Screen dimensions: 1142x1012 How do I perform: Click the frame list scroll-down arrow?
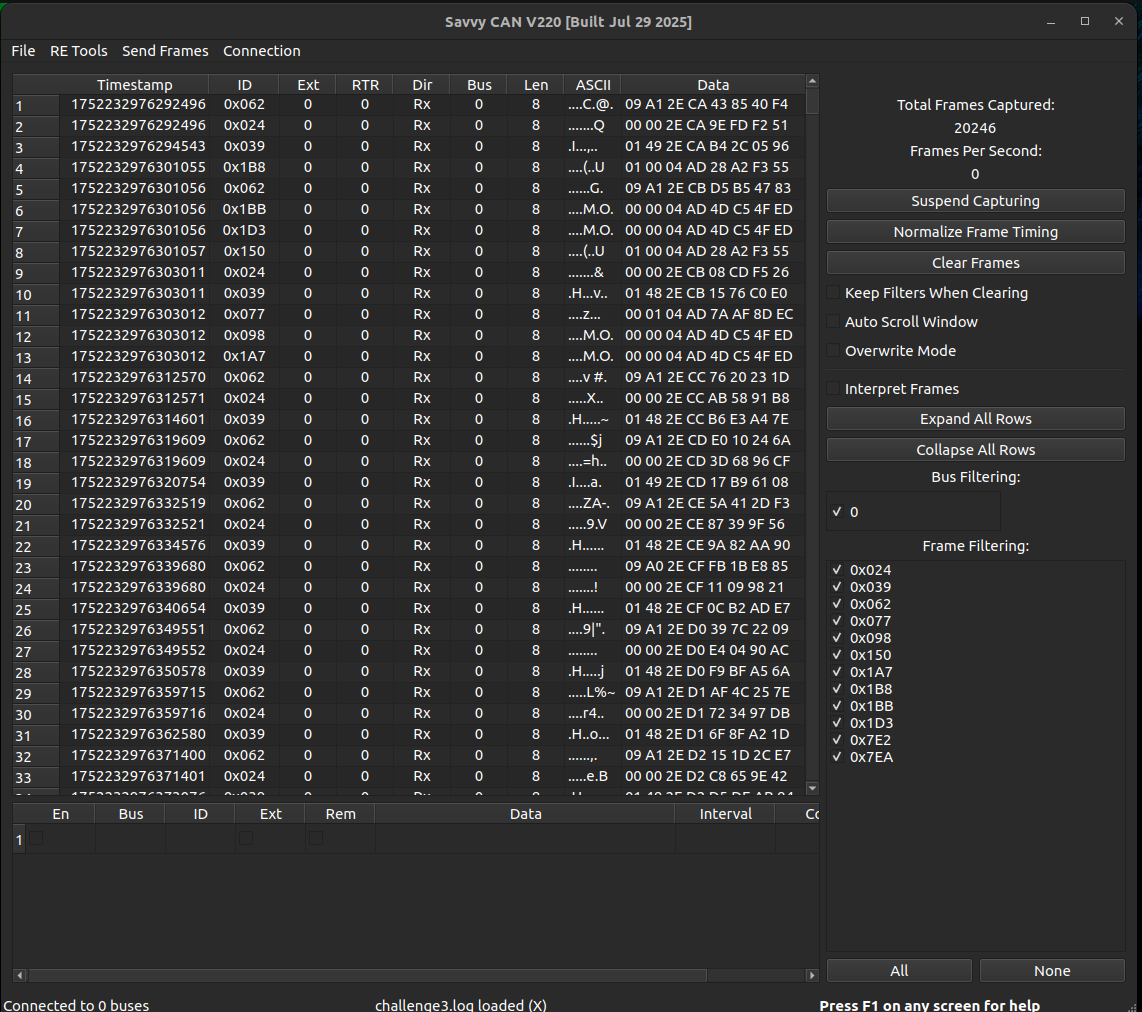tap(812, 788)
